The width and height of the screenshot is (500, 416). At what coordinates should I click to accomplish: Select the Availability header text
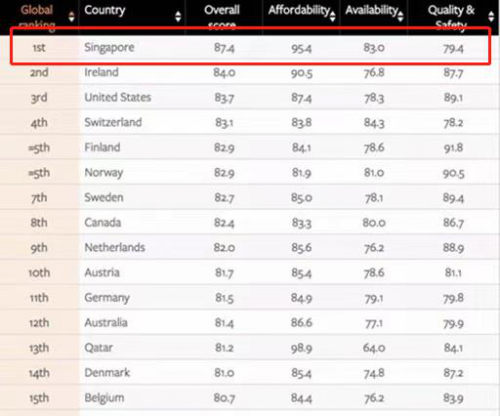pos(371,11)
